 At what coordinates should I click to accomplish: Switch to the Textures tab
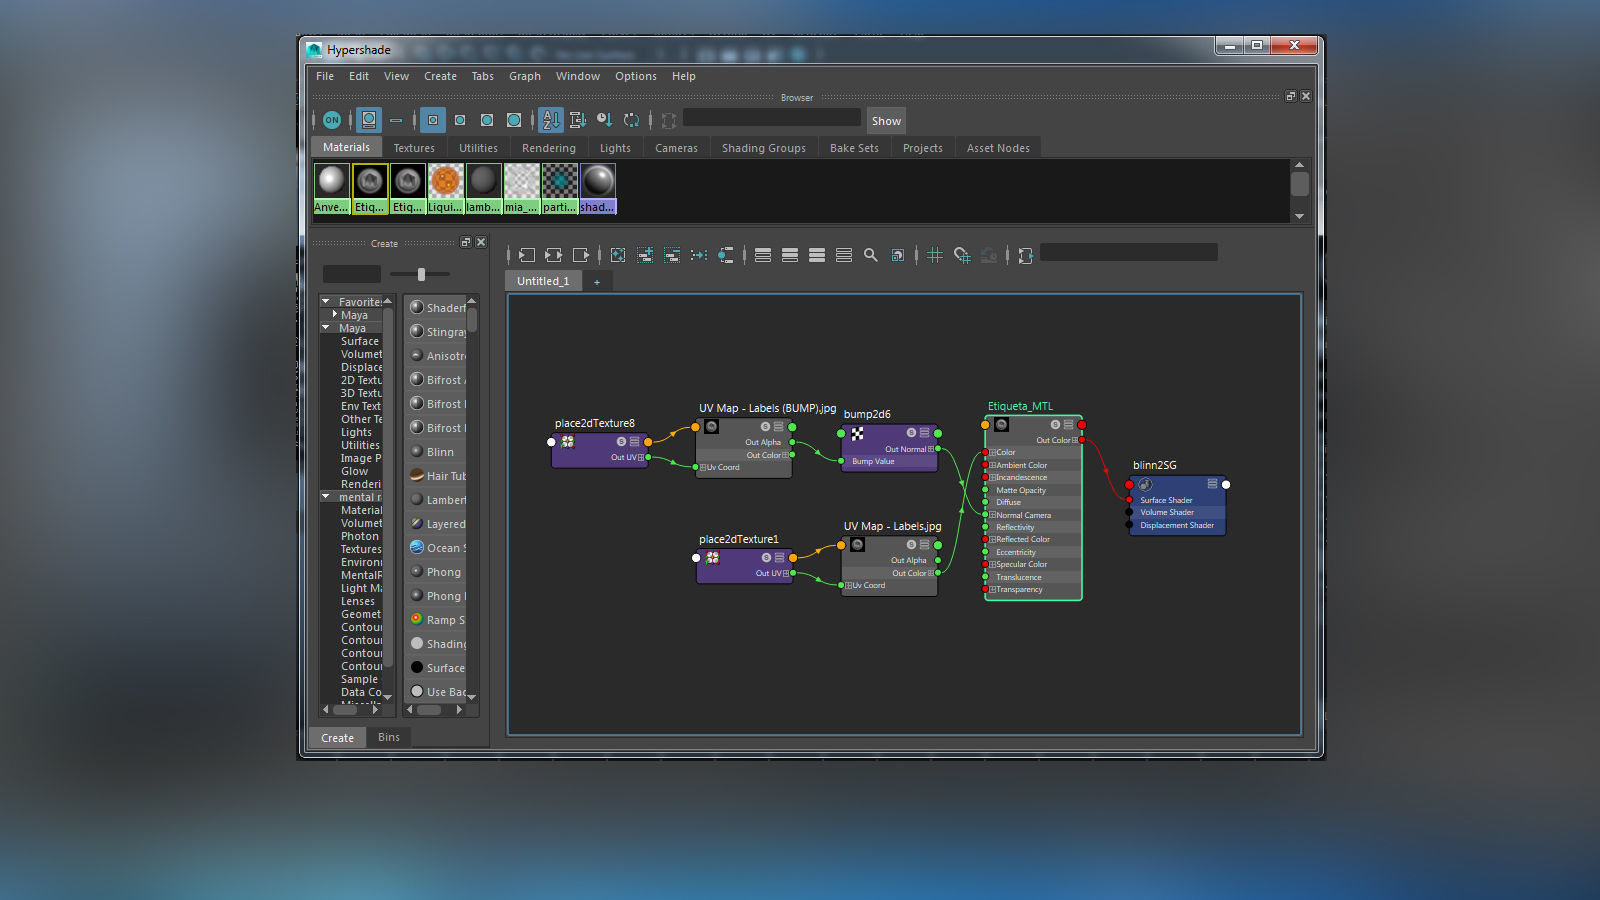[414, 148]
